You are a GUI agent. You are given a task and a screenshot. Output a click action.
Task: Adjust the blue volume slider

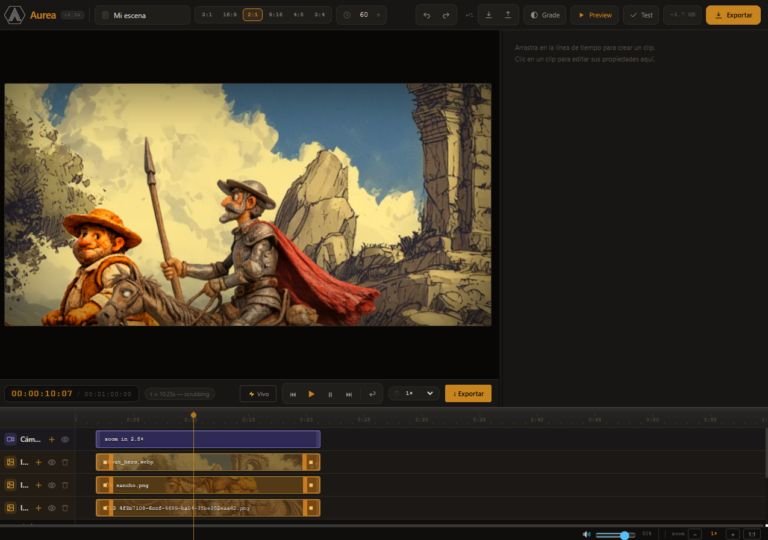615,535
